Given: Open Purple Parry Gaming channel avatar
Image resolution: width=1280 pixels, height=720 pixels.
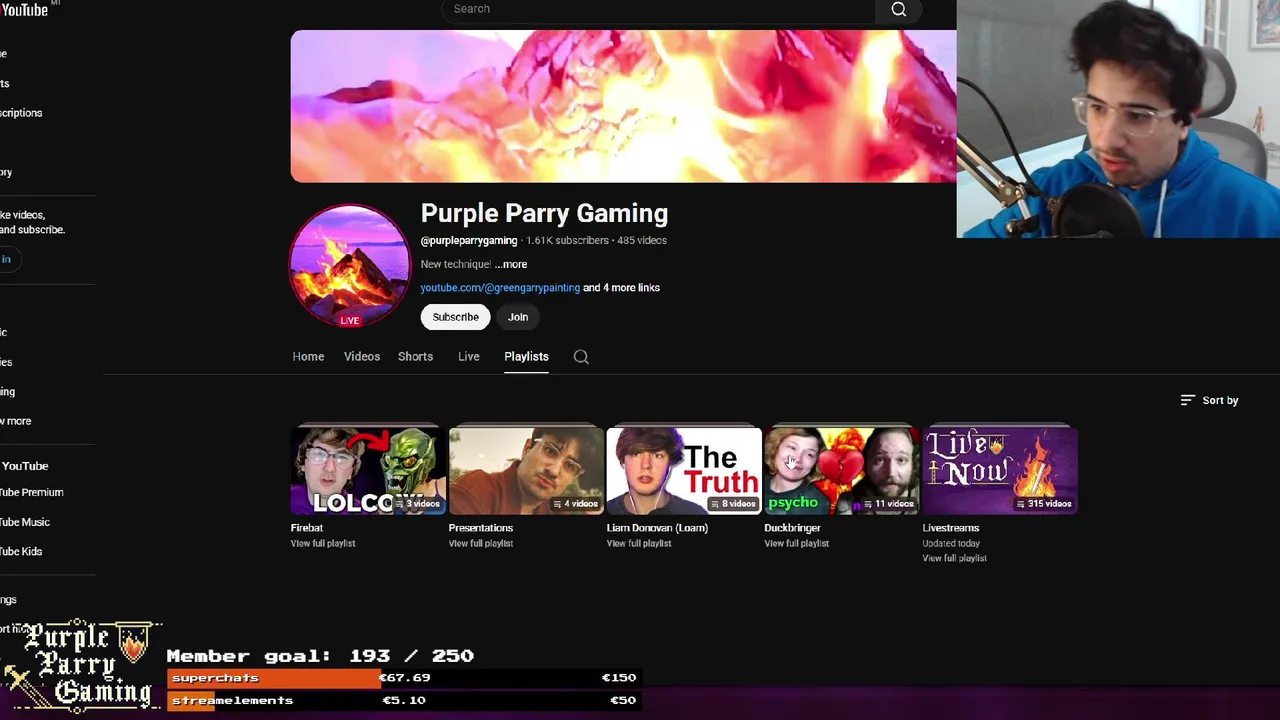Looking at the screenshot, I should click(x=349, y=265).
